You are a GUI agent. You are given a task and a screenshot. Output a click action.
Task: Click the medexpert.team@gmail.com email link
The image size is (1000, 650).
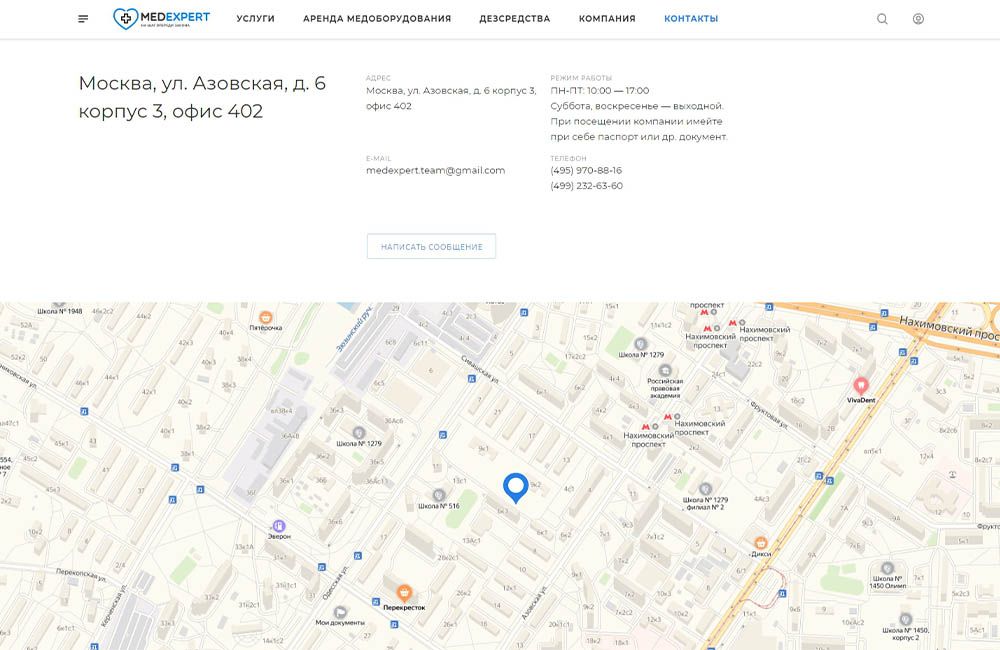435,171
